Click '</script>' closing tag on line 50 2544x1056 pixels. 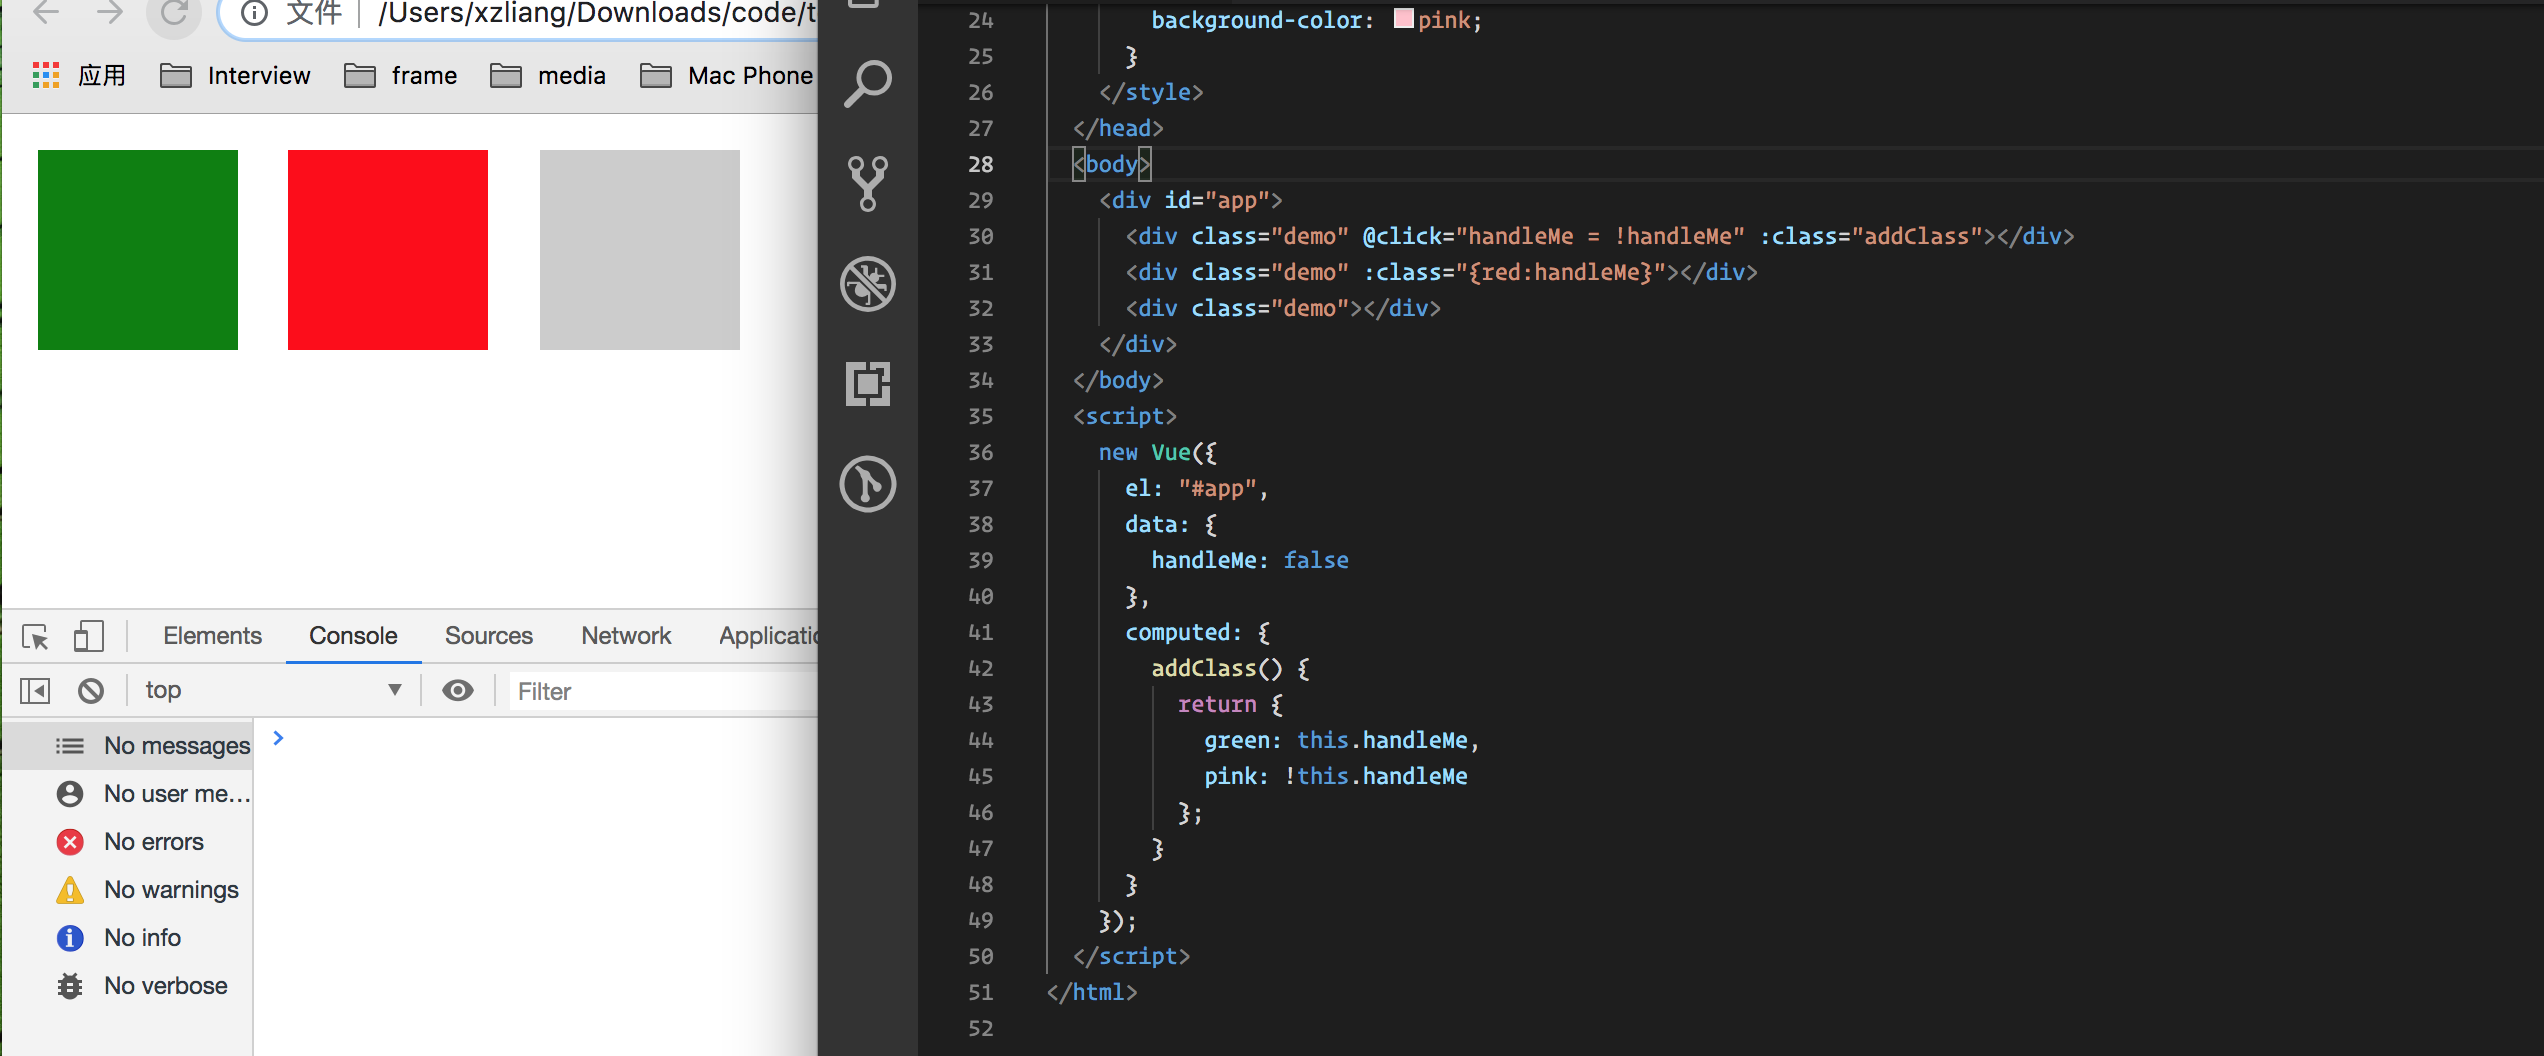click(x=1131, y=956)
